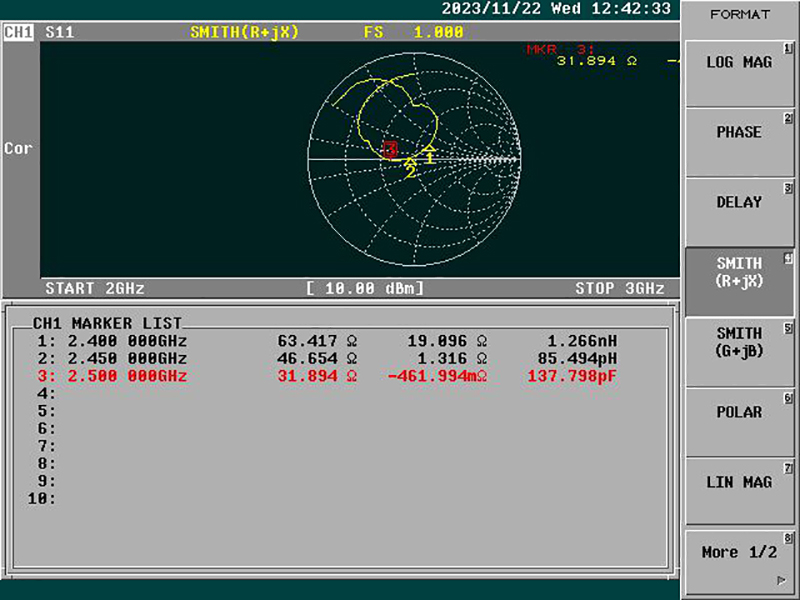The height and width of the screenshot is (600, 800).
Task: Click the 63.417 Ω resistance value
Action: coord(317,341)
